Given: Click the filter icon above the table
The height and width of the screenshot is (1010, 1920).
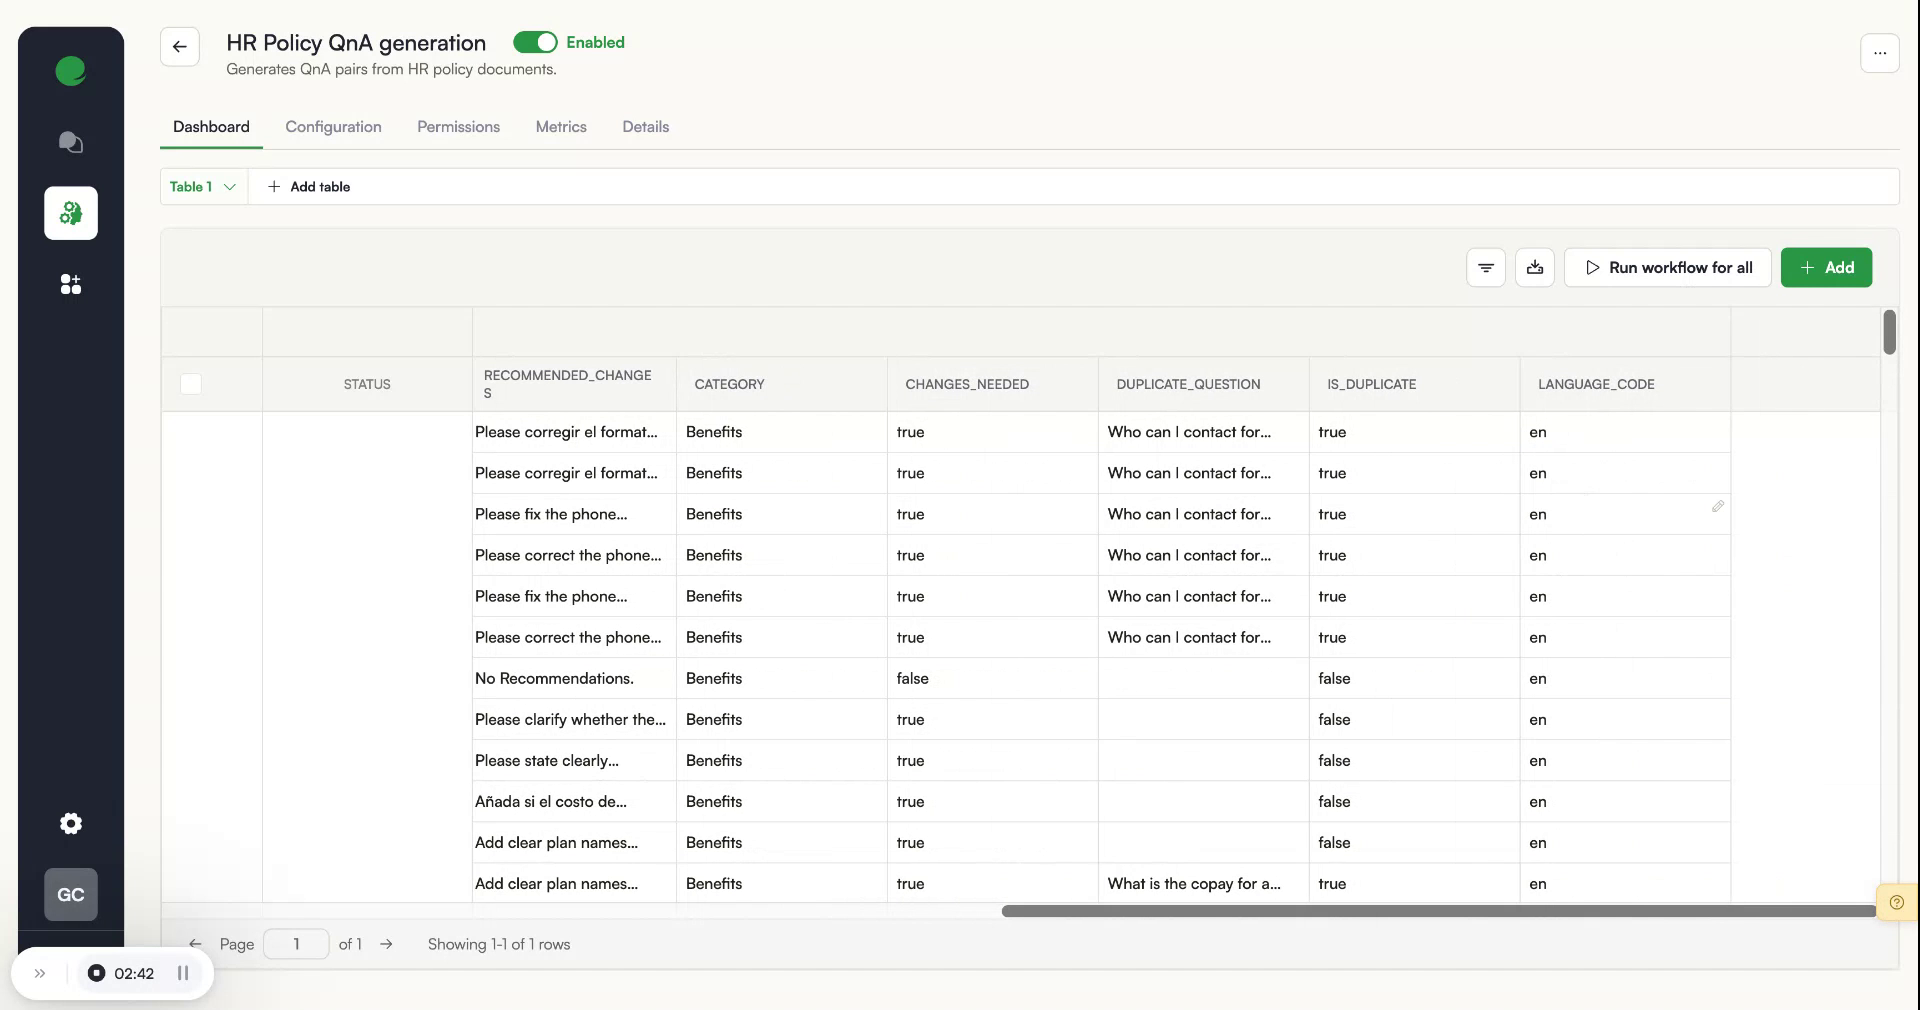Looking at the screenshot, I should (1485, 268).
